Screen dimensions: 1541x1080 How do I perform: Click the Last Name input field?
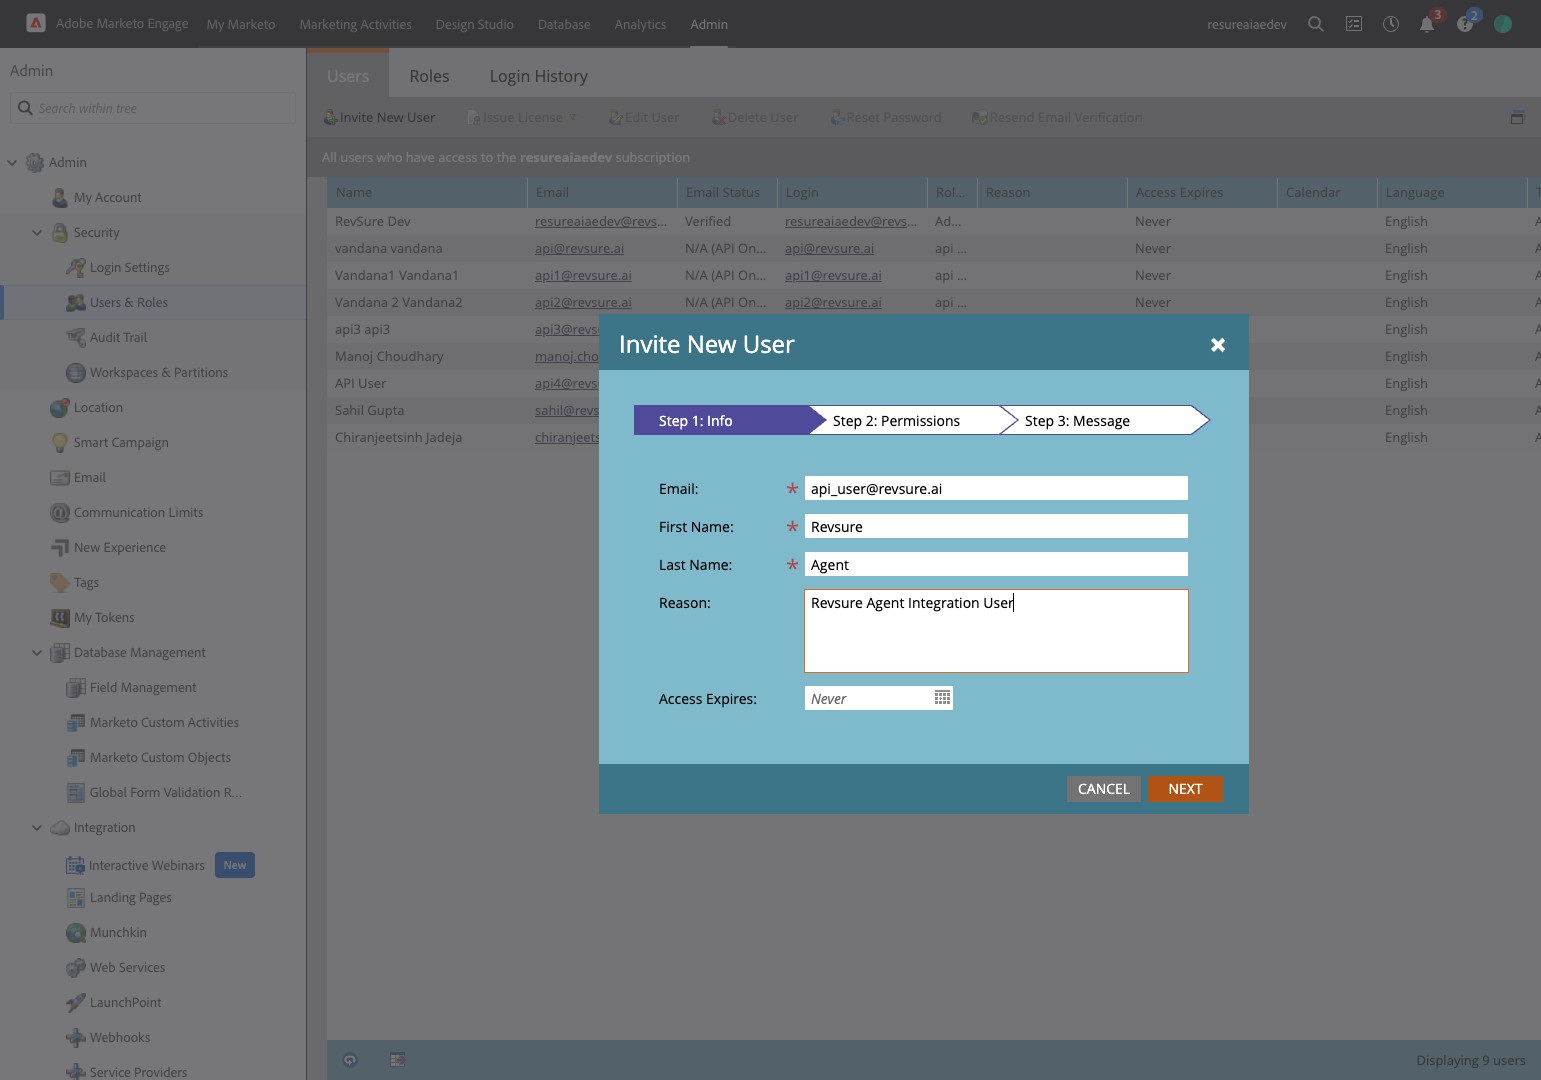tap(996, 564)
